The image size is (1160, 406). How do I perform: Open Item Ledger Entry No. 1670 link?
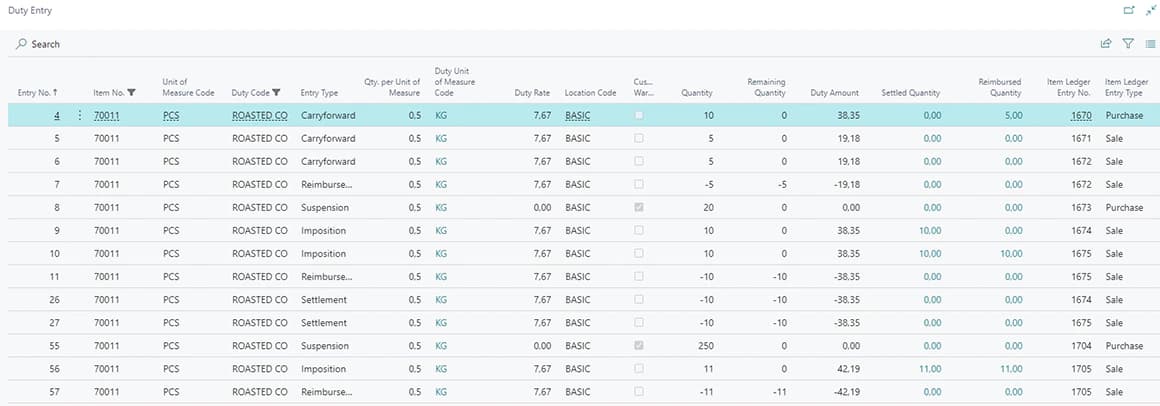[1081, 115]
